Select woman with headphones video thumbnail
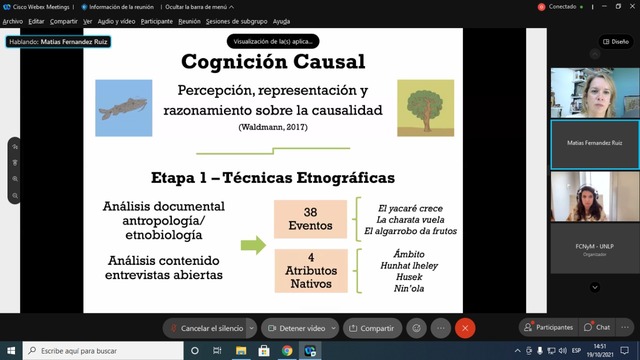The image size is (640, 360). coord(595,196)
